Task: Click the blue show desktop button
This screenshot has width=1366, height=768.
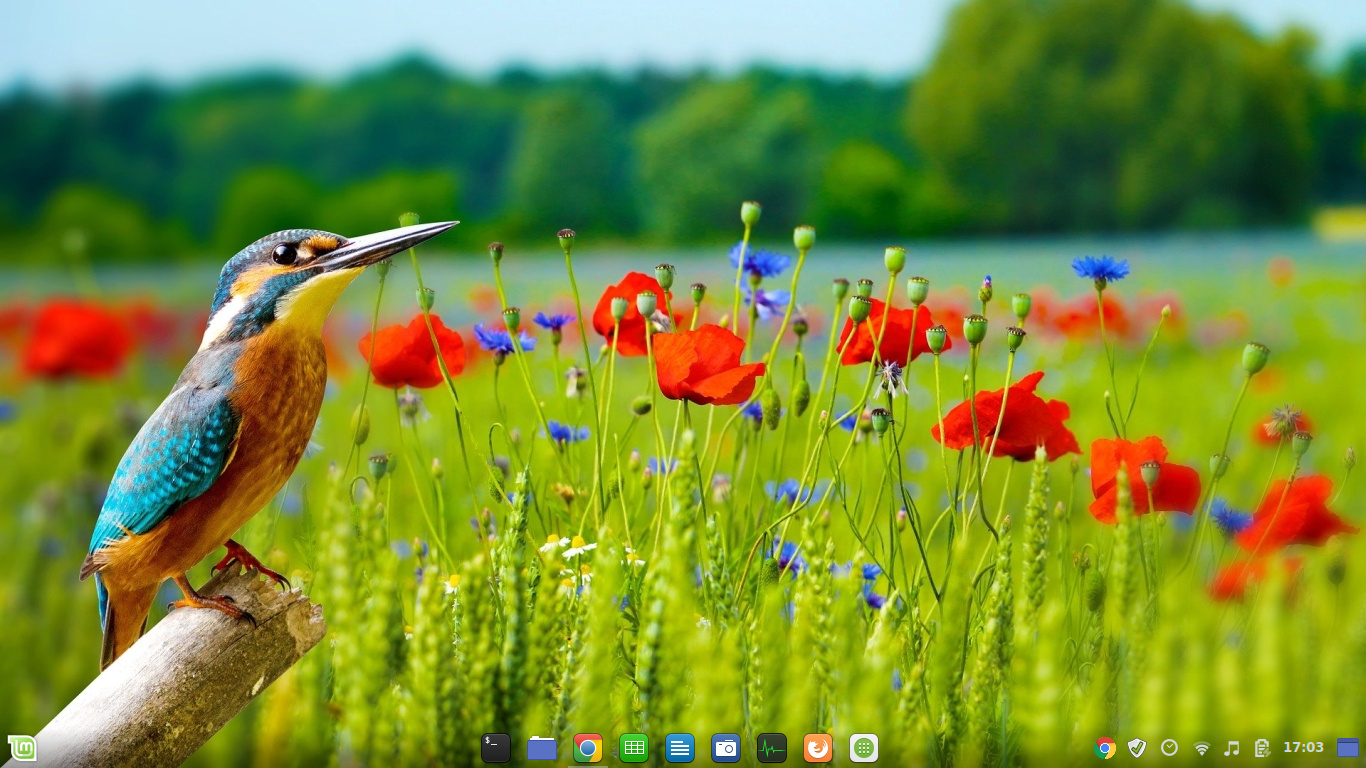Action: coord(1348,748)
